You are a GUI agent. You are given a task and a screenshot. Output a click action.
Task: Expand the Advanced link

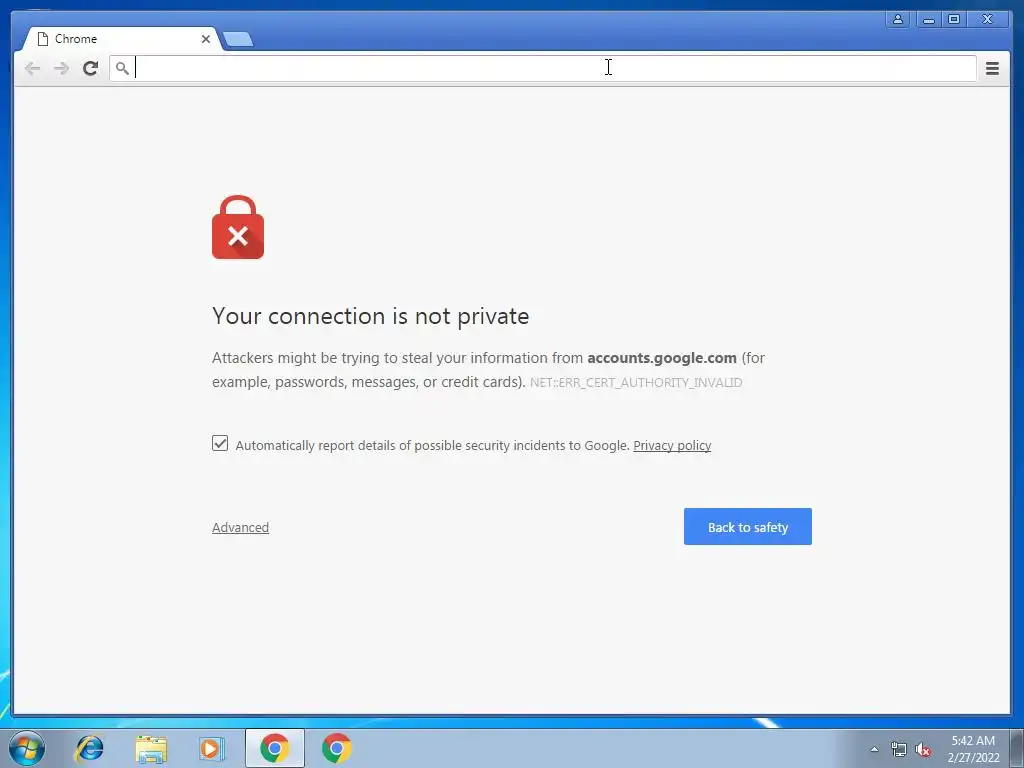pos(240,527)
